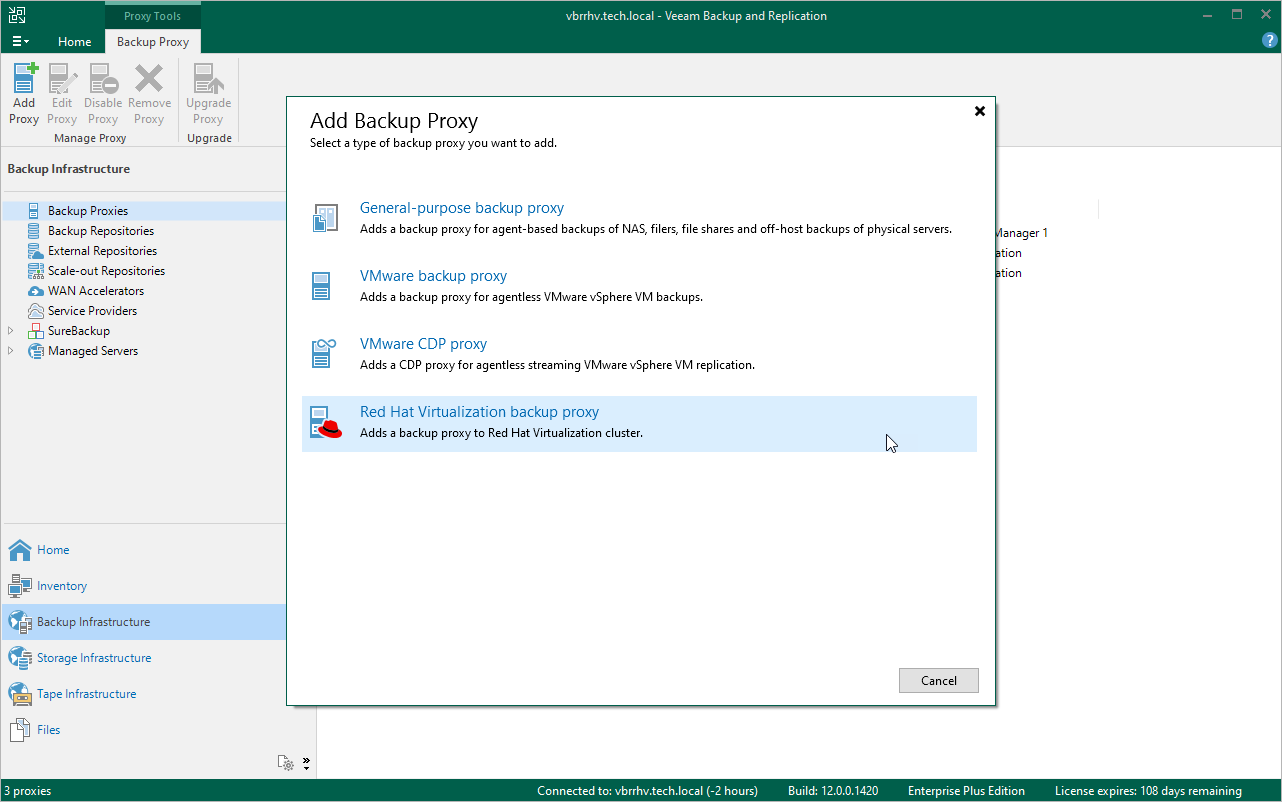Click the Files navigation pane icon

pyautogui.click(x=20, y=730)
